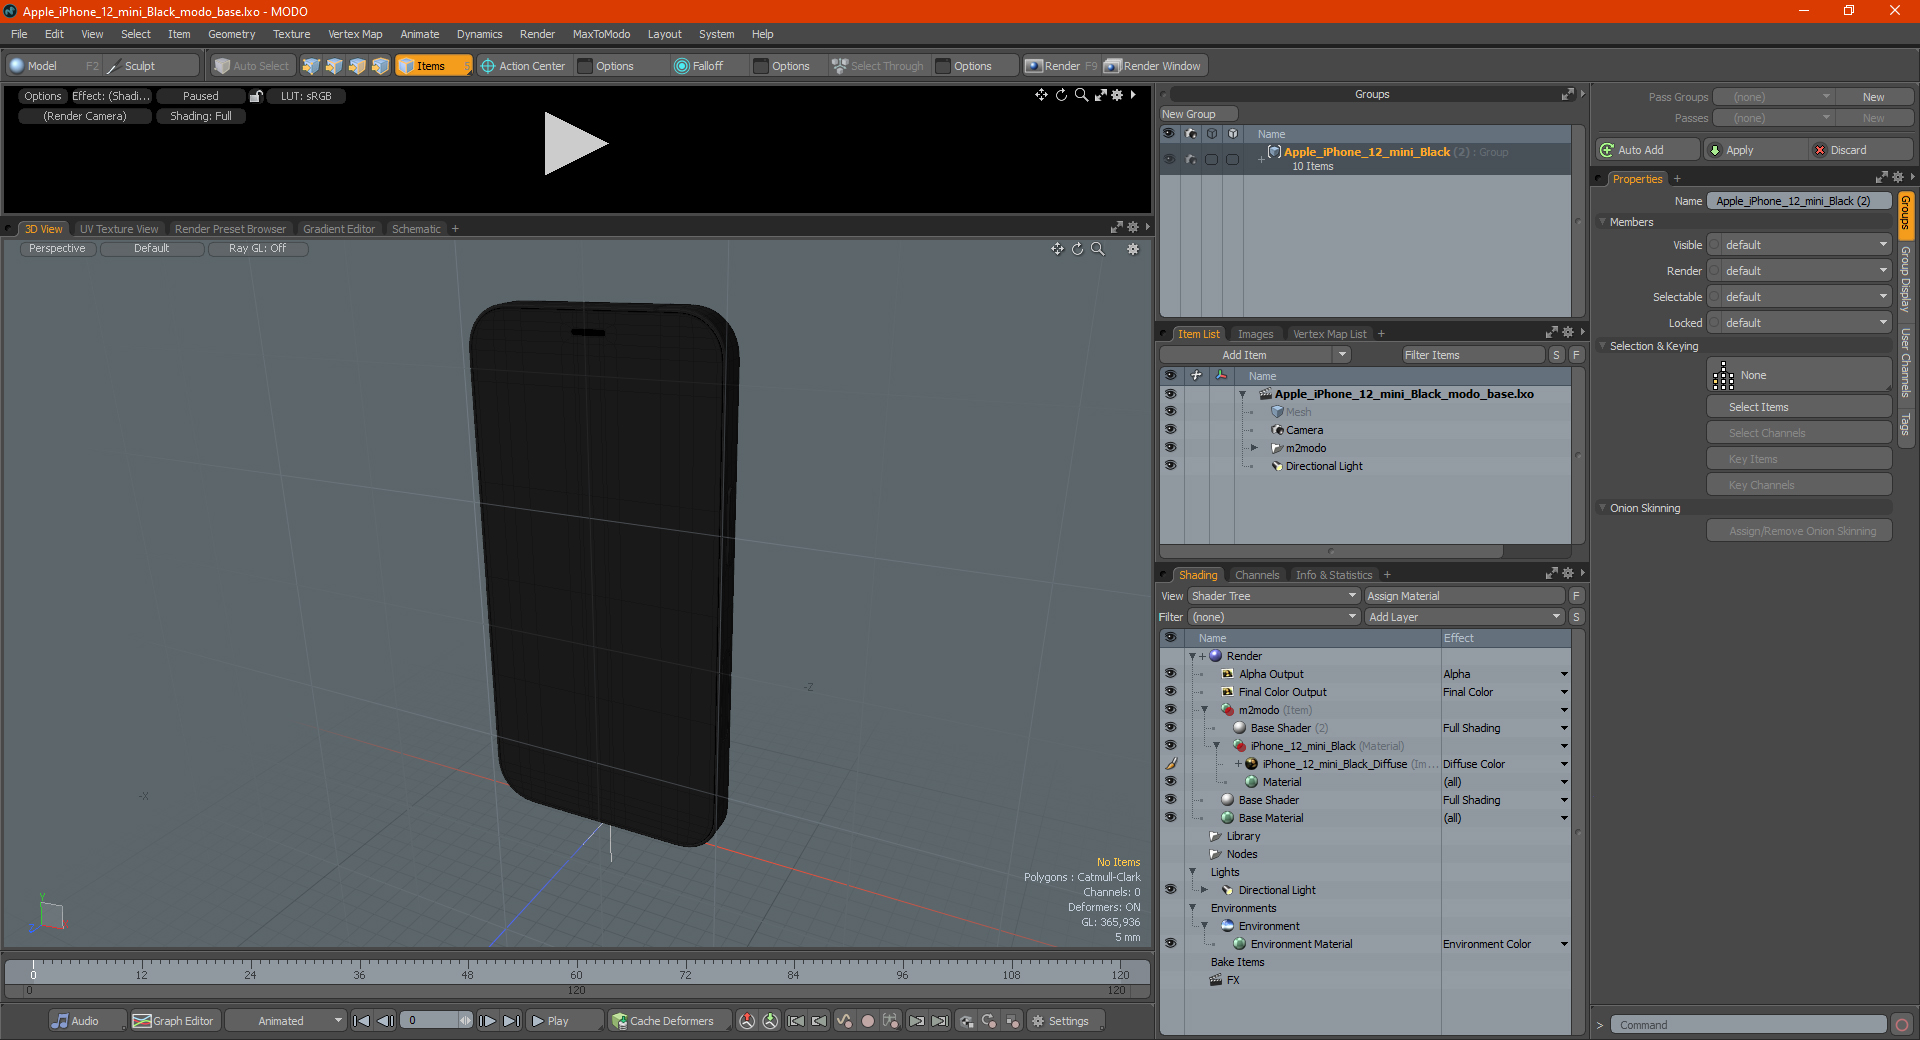Image resolution: width=1920 pixels, height=1040 pixels.
Task: Toggle visibility of Camera item
Action: pos(1170,430)
